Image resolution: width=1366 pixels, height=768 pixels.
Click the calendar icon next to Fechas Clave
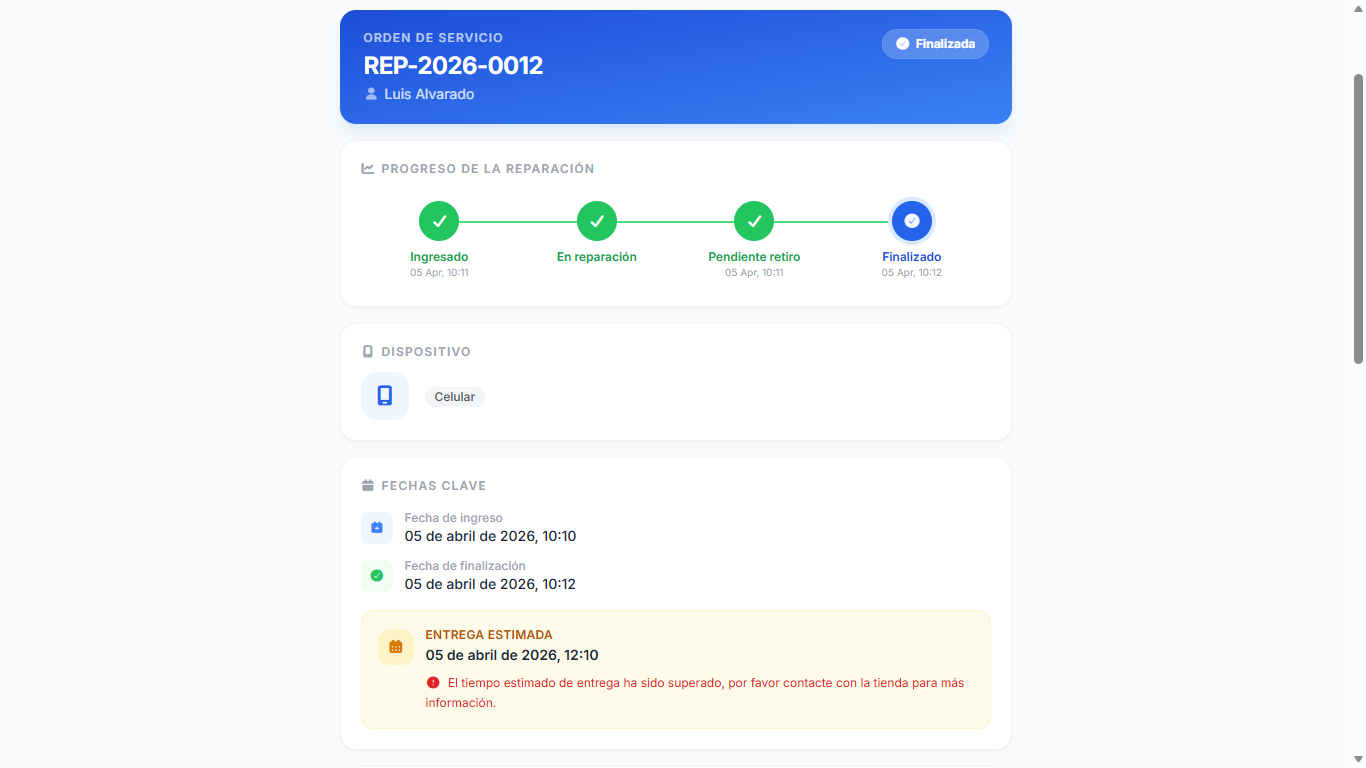click(x=368, y=486)
